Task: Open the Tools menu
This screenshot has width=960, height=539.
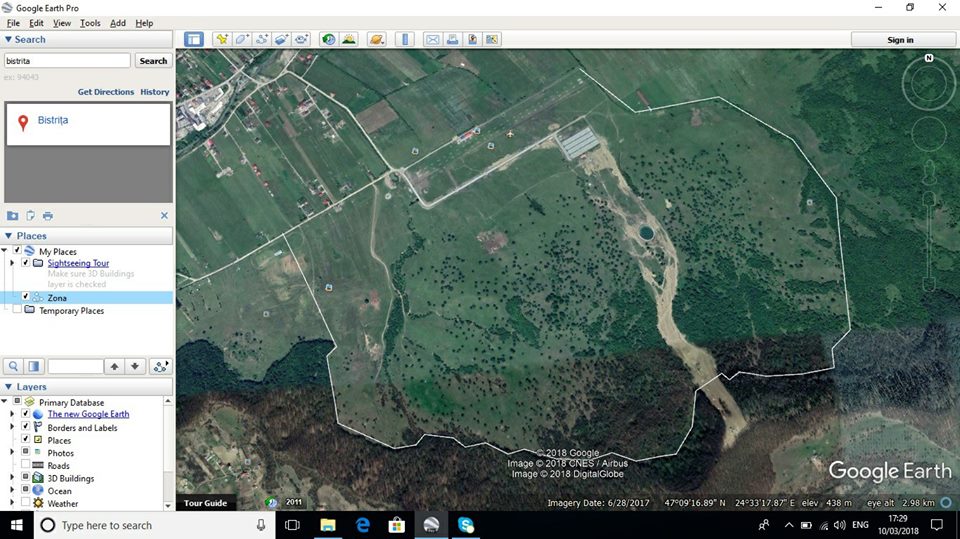Action: click(x=90, y=23)
